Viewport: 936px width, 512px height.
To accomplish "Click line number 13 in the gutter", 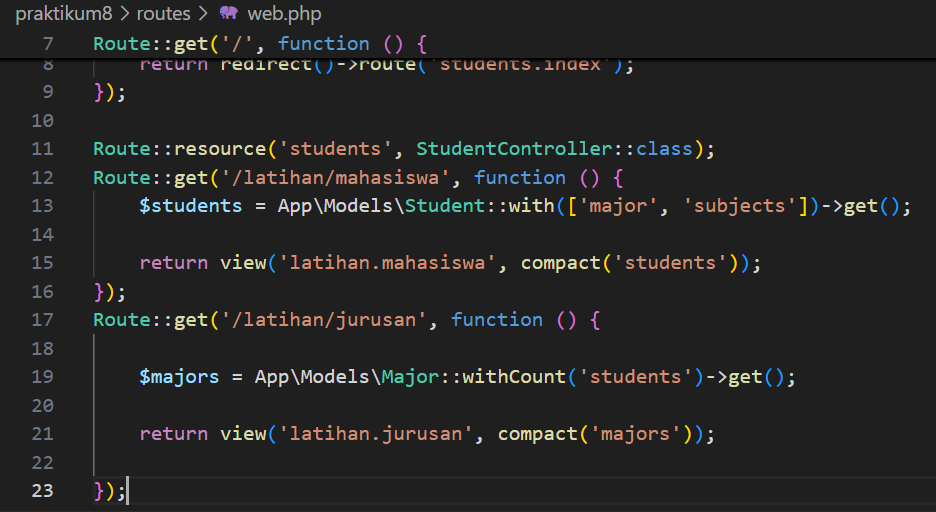I will coord(42,206).
